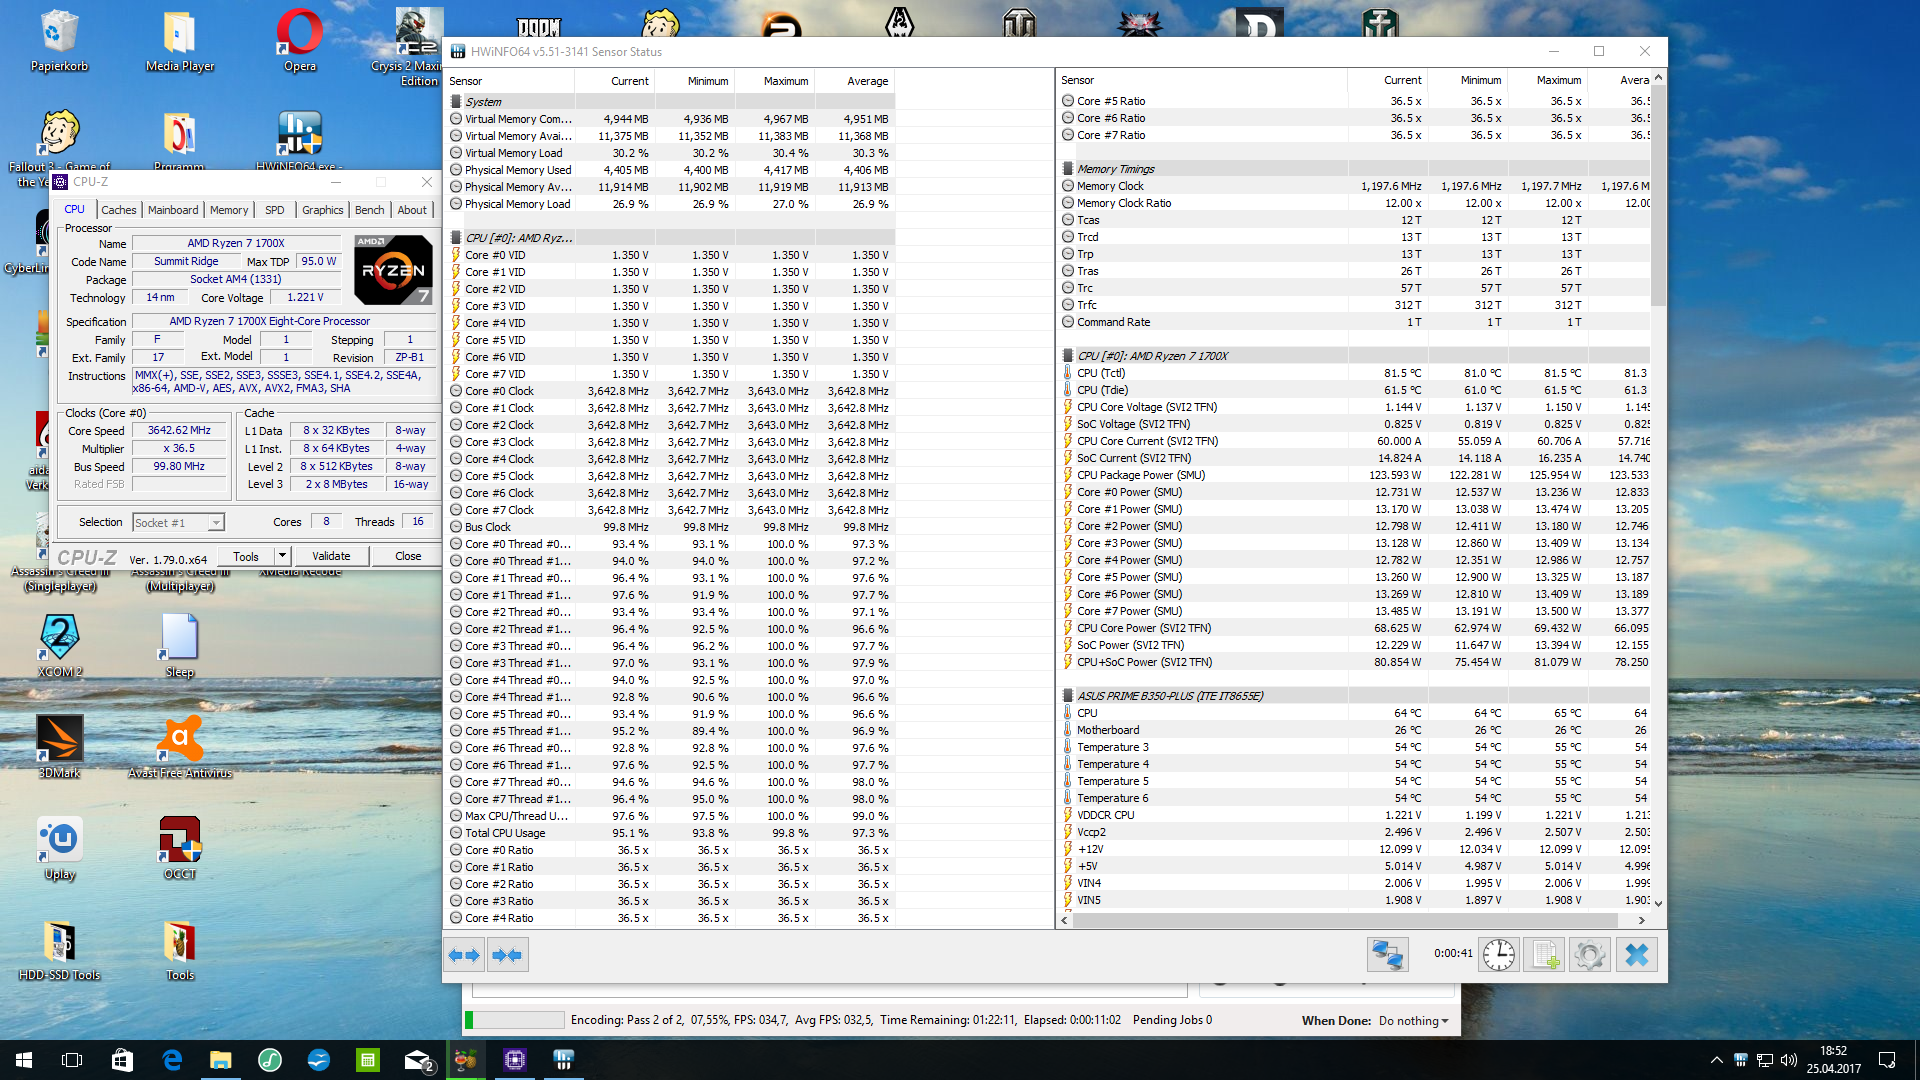The height and width of the screenshot is (1080, 1920).
Task: Switch to HWiNFO via taskbar icon
Action: coord(564,1060)
